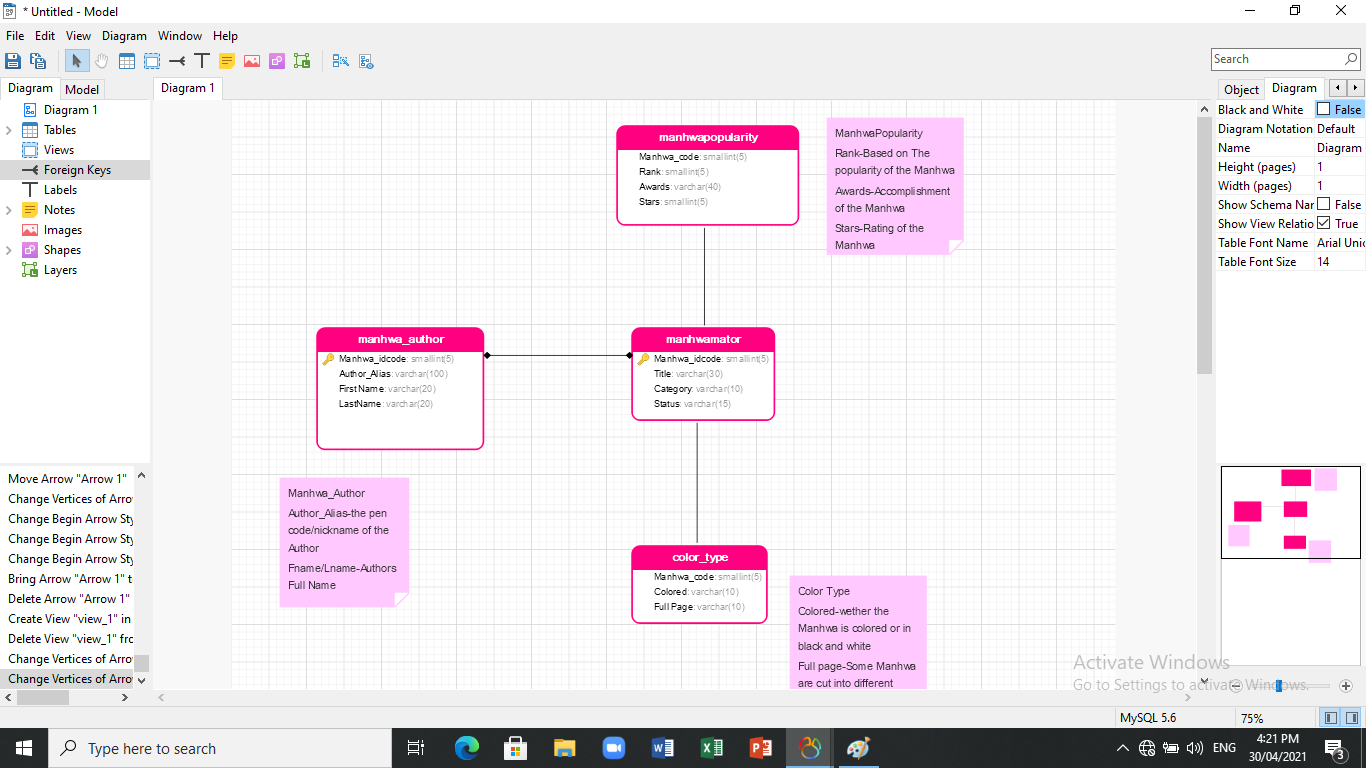
Task: Open the Diagram menu
Action: coord(124,36)
